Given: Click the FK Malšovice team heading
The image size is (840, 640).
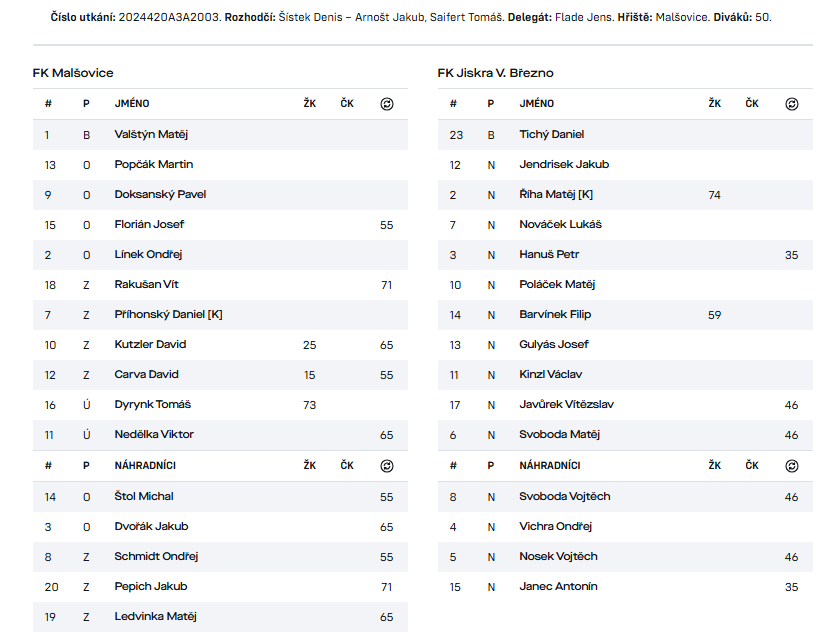Looking at the screenshot, I should [x=73, y=73].
